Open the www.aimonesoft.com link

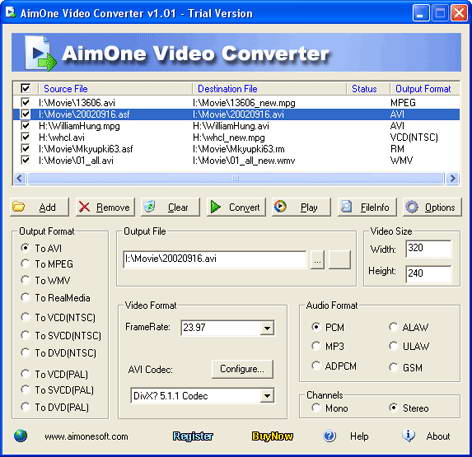(x=86, y=436)
